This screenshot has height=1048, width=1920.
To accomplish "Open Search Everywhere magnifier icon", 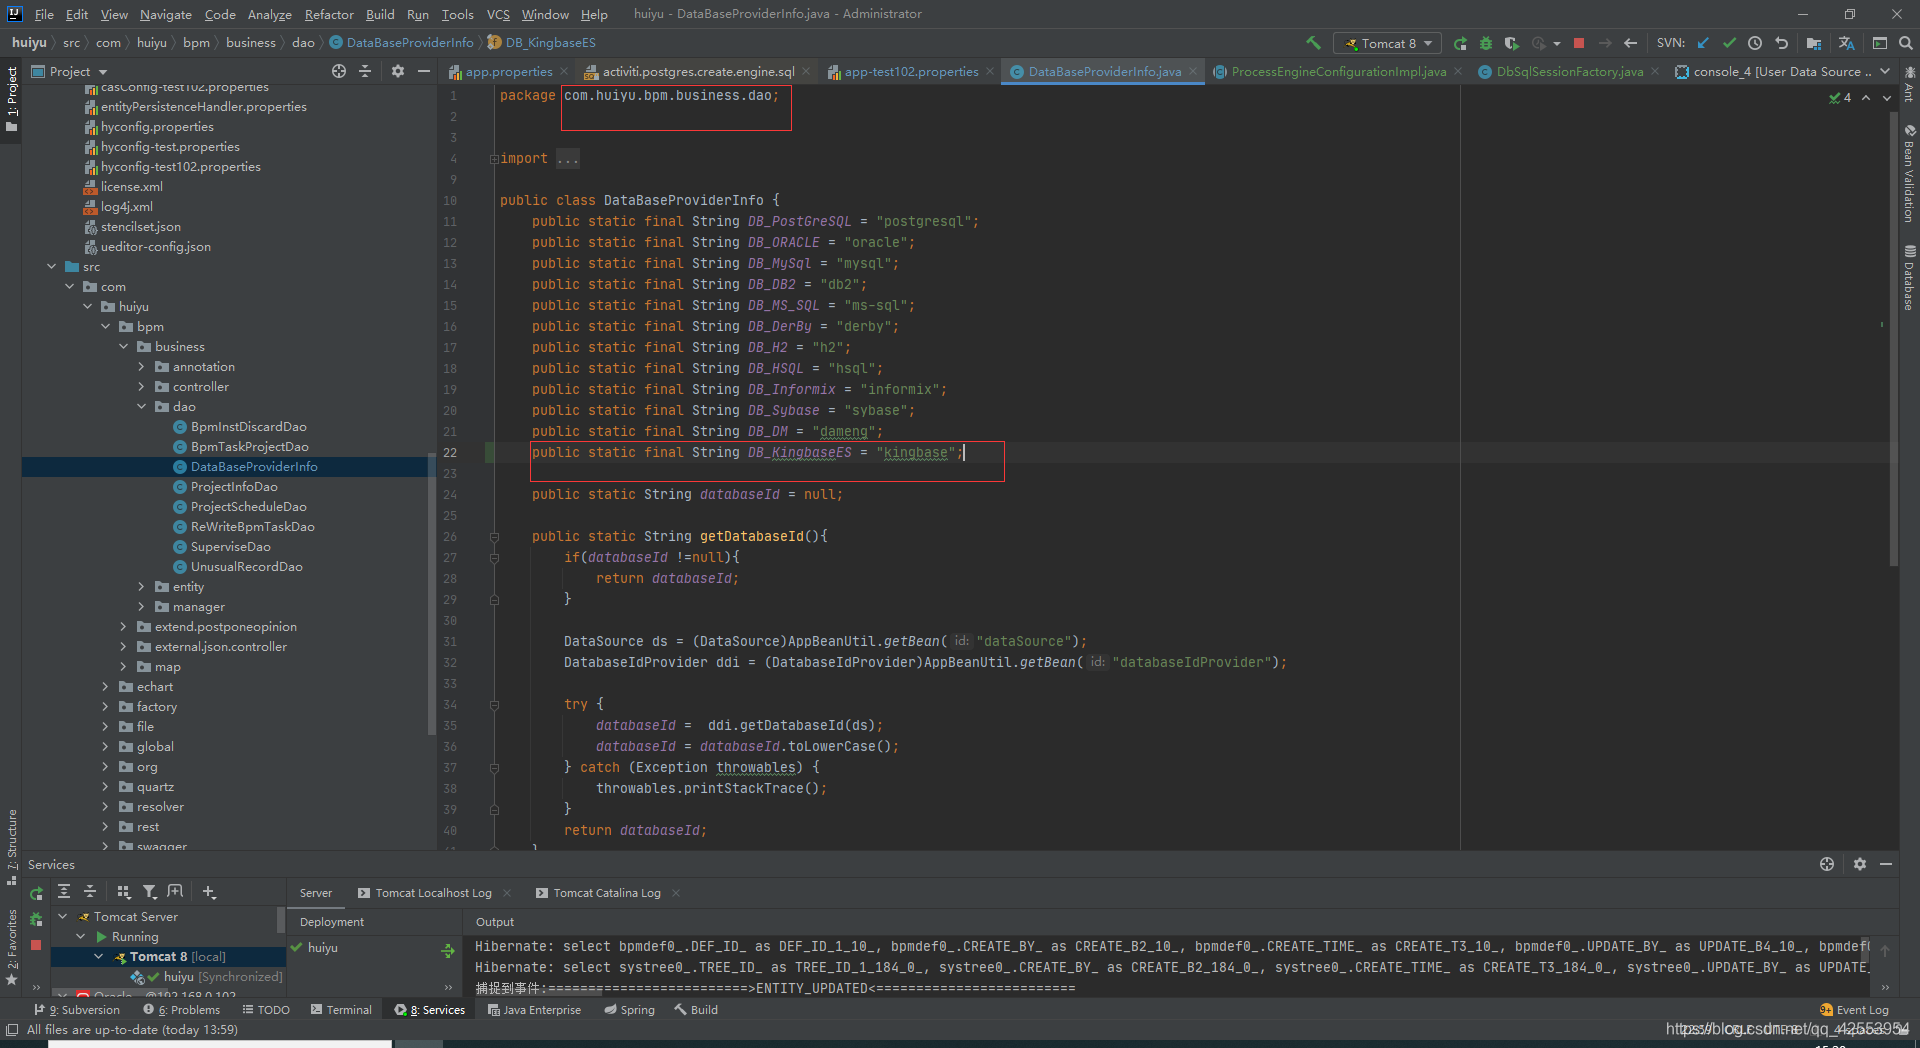I will 1906,43.
